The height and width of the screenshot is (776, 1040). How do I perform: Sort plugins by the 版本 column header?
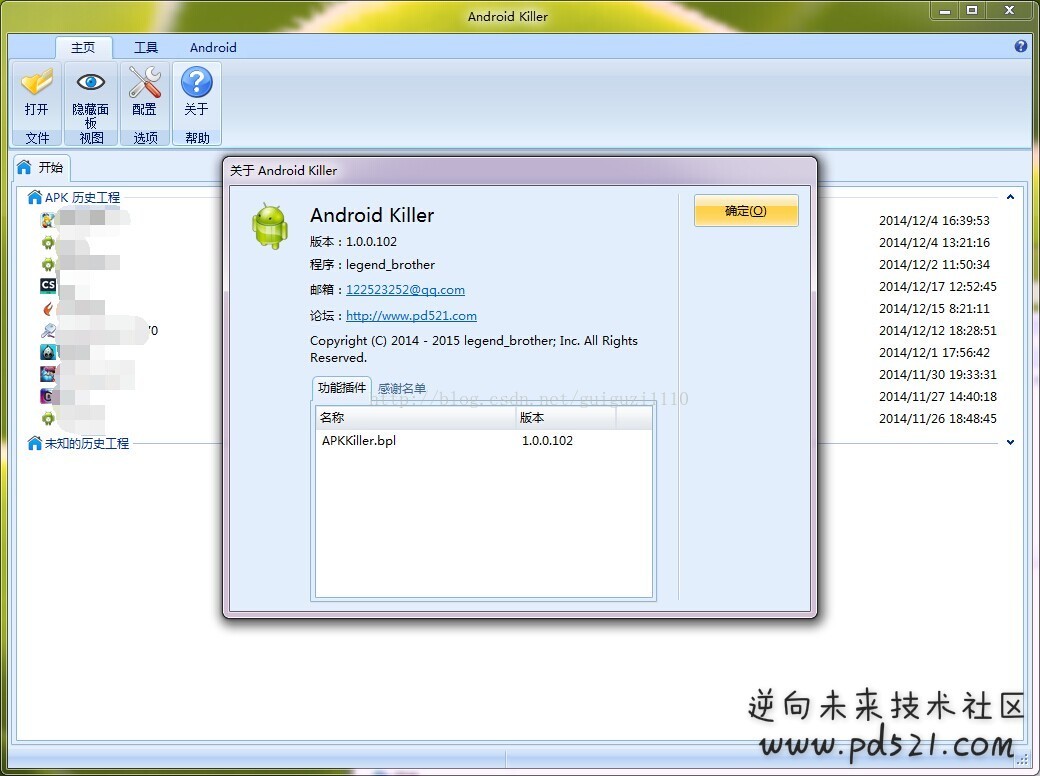point(566,418)
